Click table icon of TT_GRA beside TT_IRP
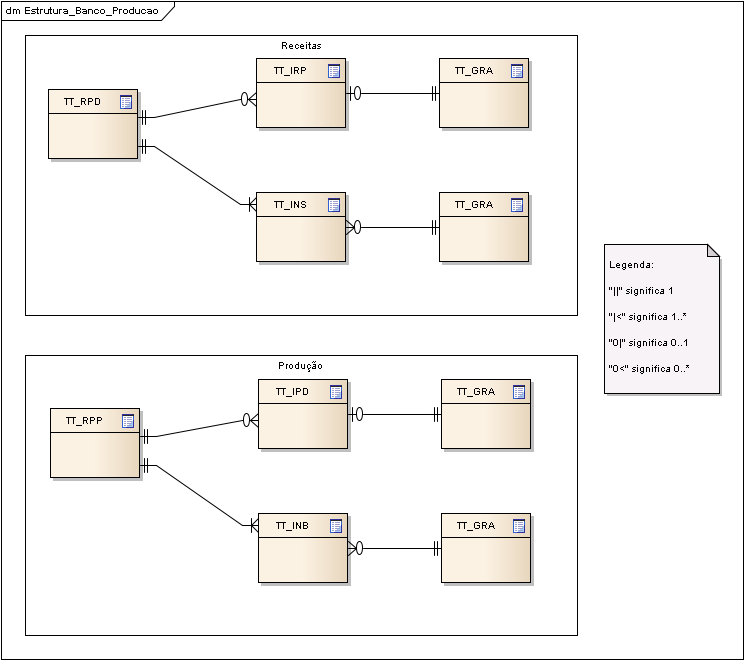744x660 pixels. point(517,71)
